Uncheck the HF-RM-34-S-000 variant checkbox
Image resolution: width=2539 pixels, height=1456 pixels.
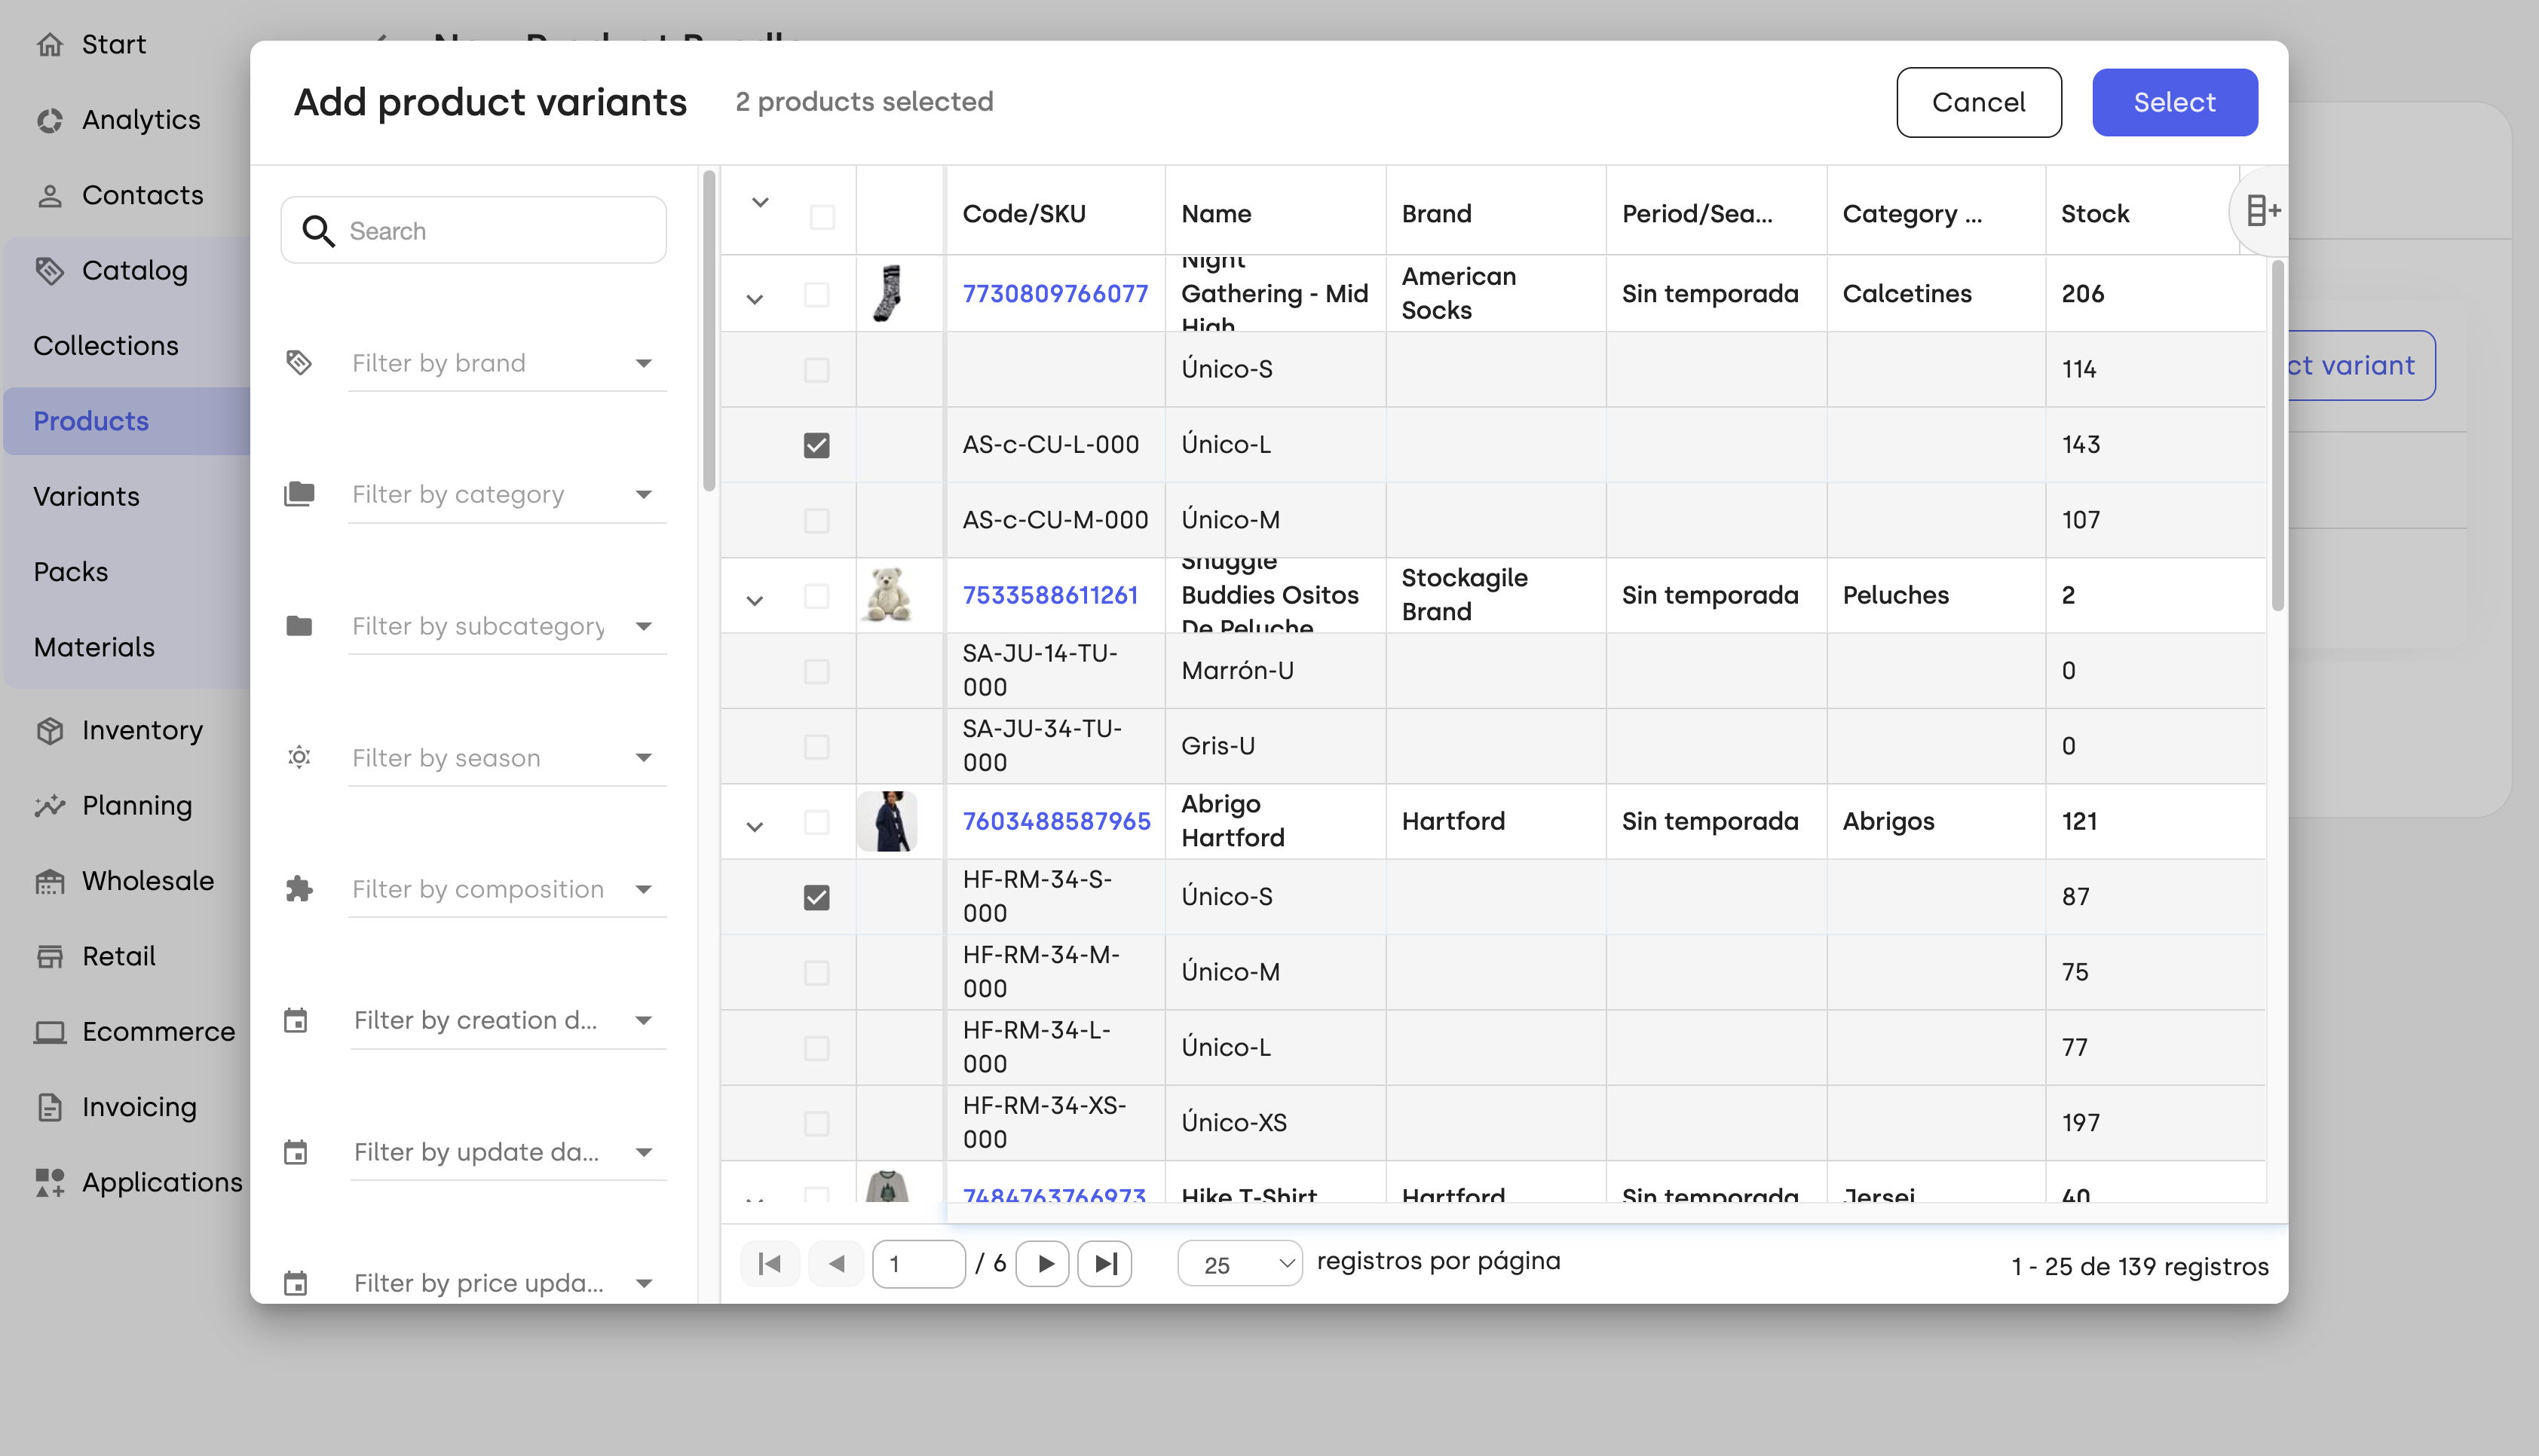click(816, 897)
